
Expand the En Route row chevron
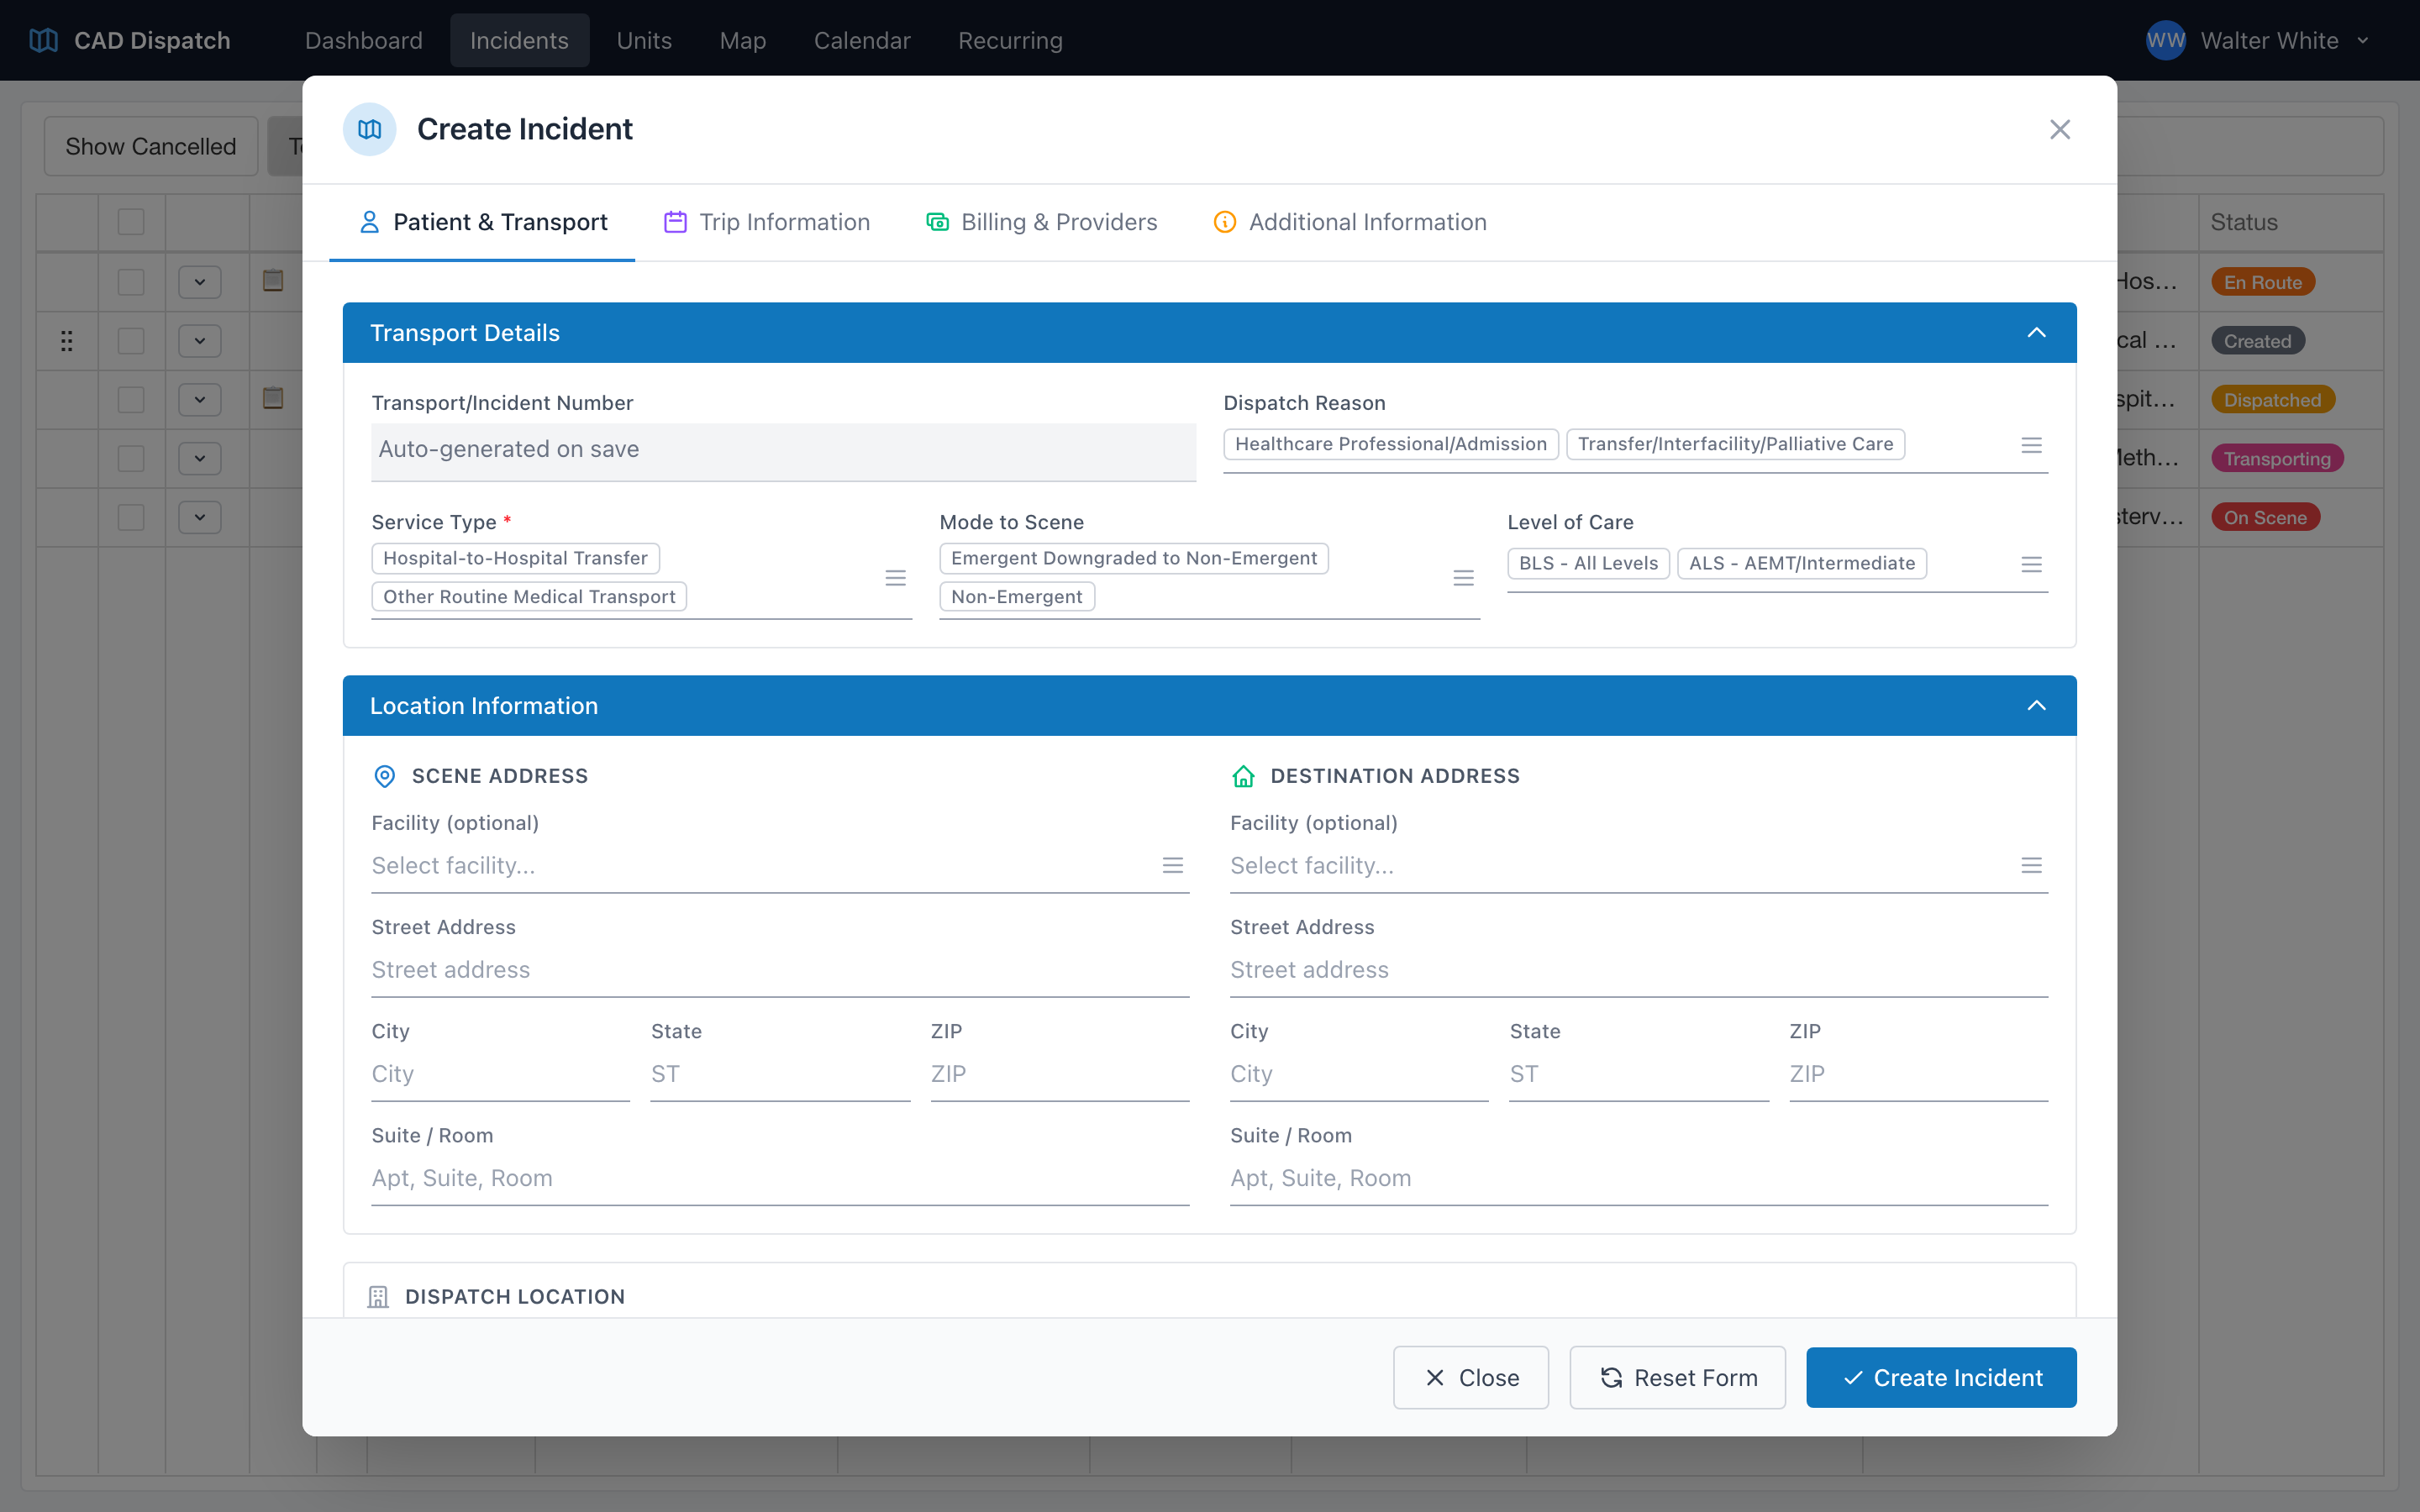click(200, 282)
